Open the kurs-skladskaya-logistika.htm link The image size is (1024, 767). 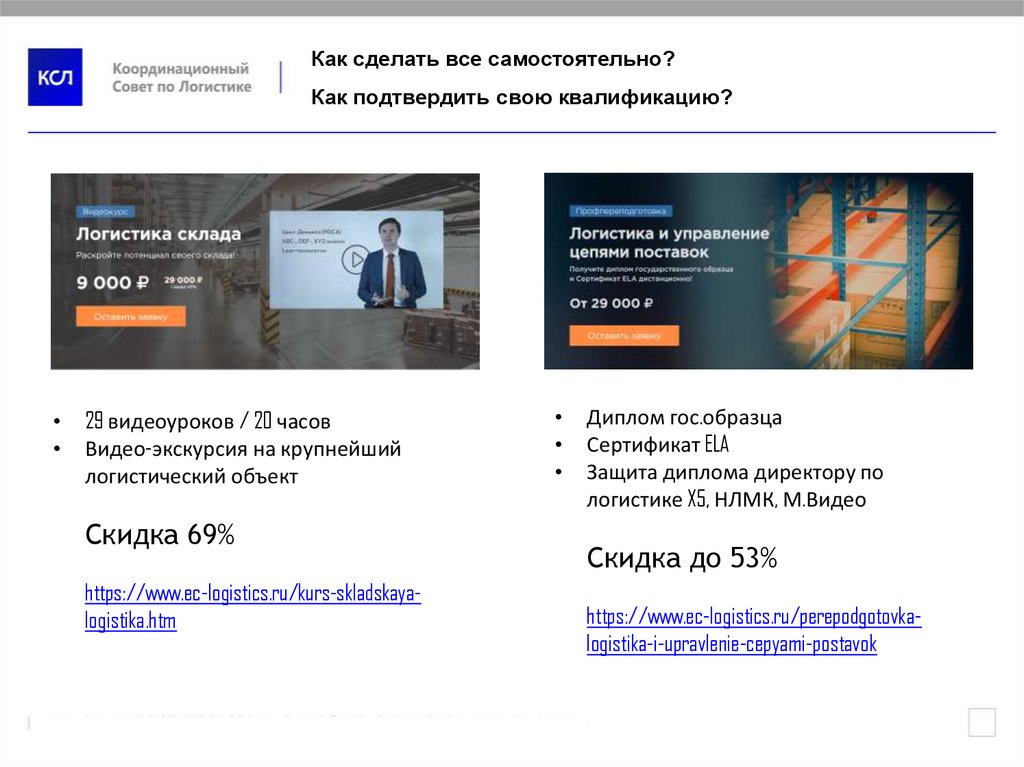[x=253, y=606]
